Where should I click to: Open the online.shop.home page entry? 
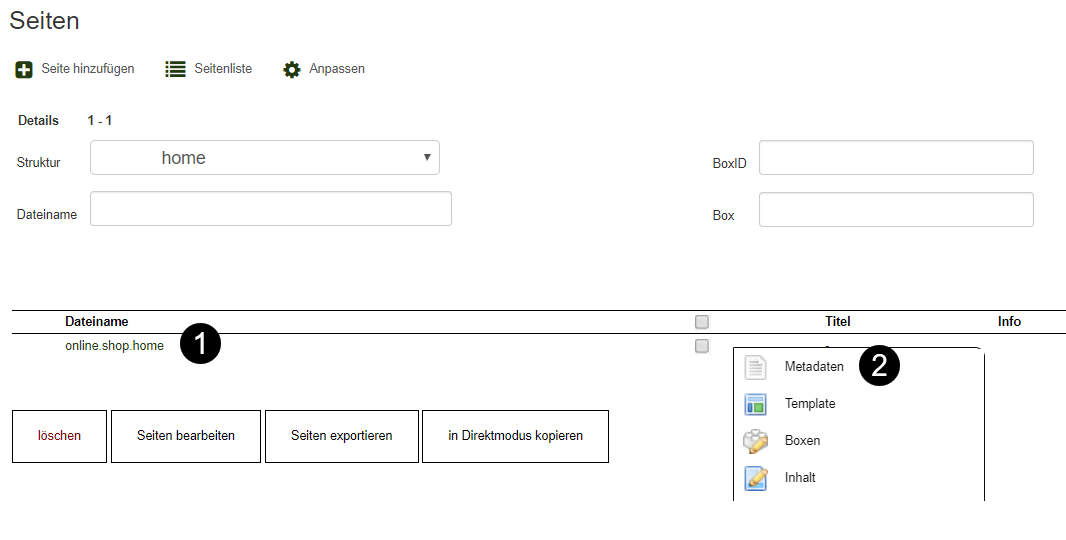pyautogui.click(x=114, y=347)
